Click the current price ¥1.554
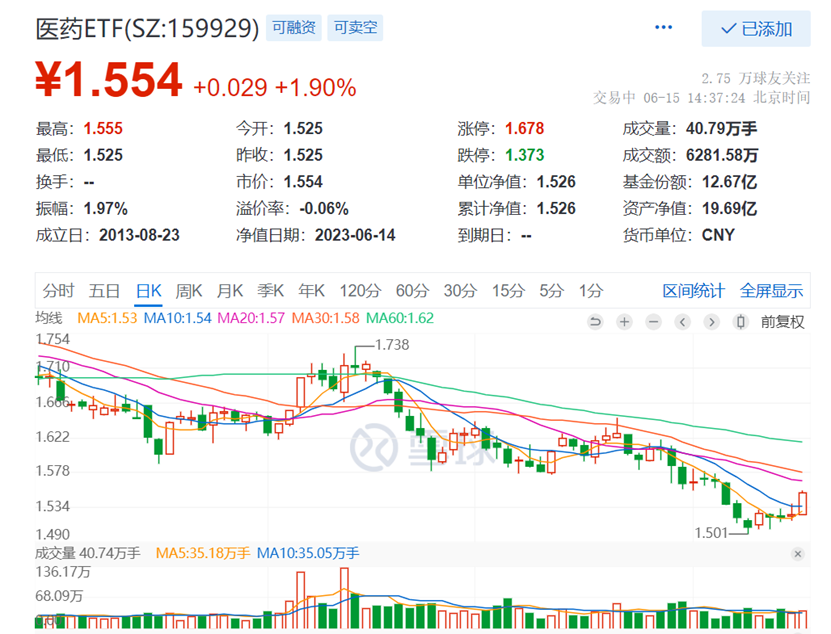This screenshot has height=634, width=831. click(109, 80)
